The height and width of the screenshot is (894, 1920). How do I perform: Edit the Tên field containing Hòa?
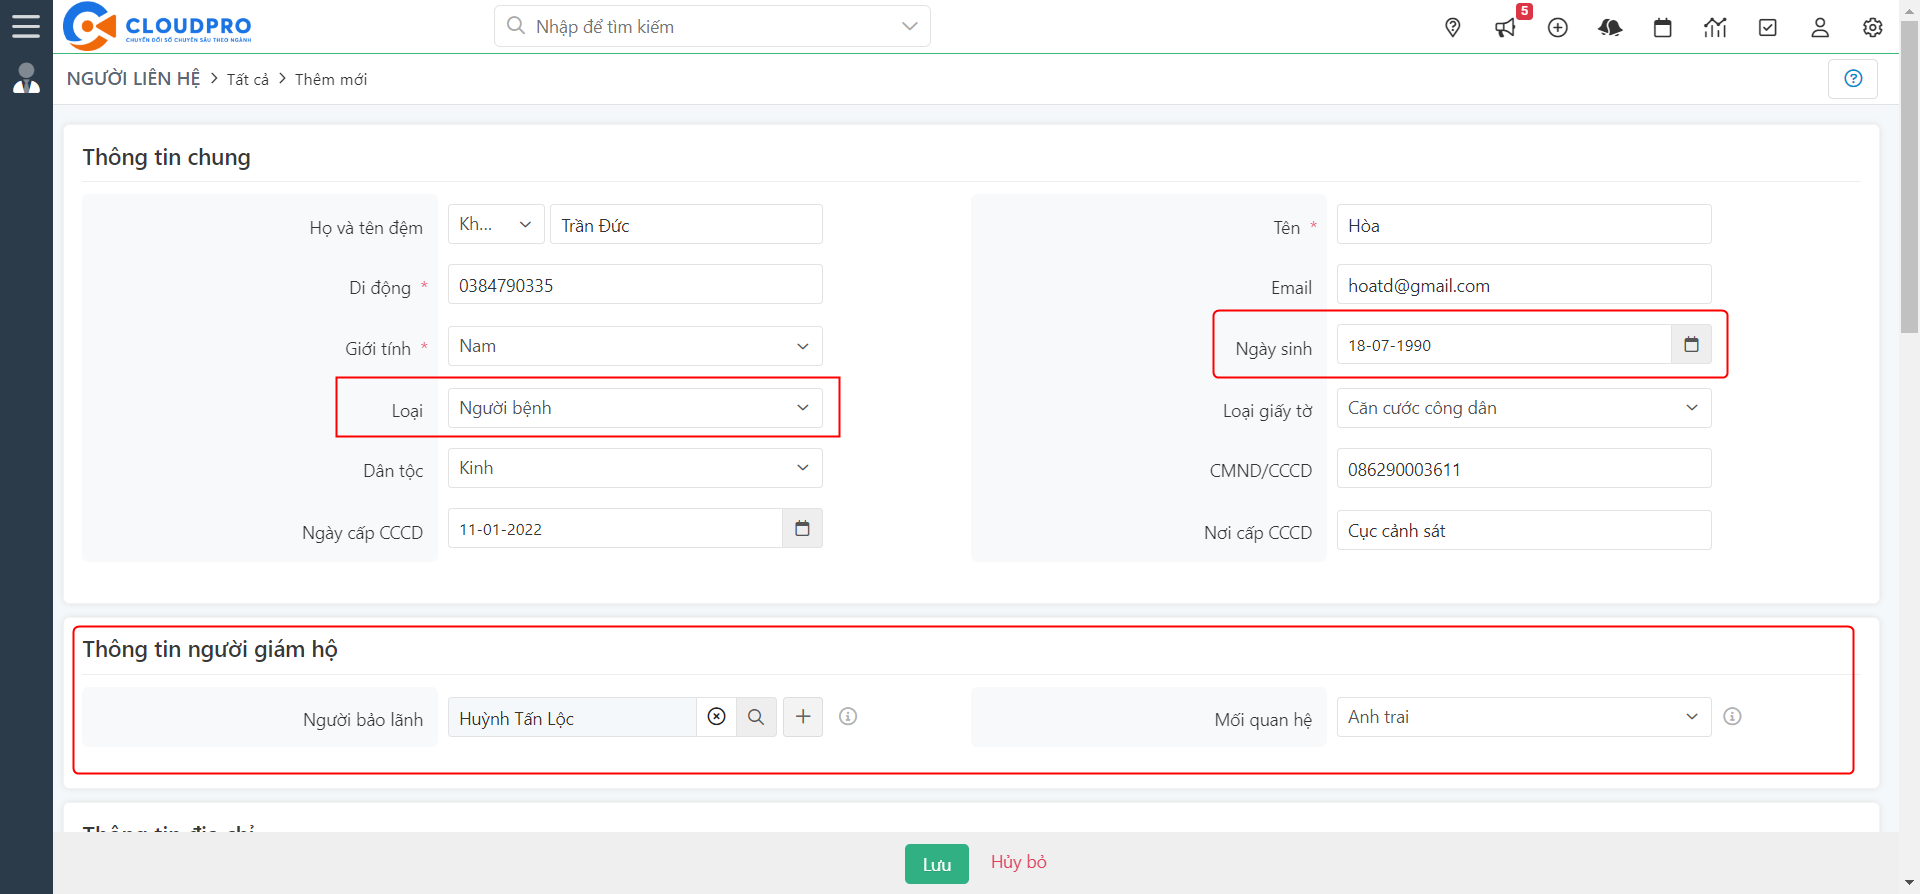coord(1523,224)
